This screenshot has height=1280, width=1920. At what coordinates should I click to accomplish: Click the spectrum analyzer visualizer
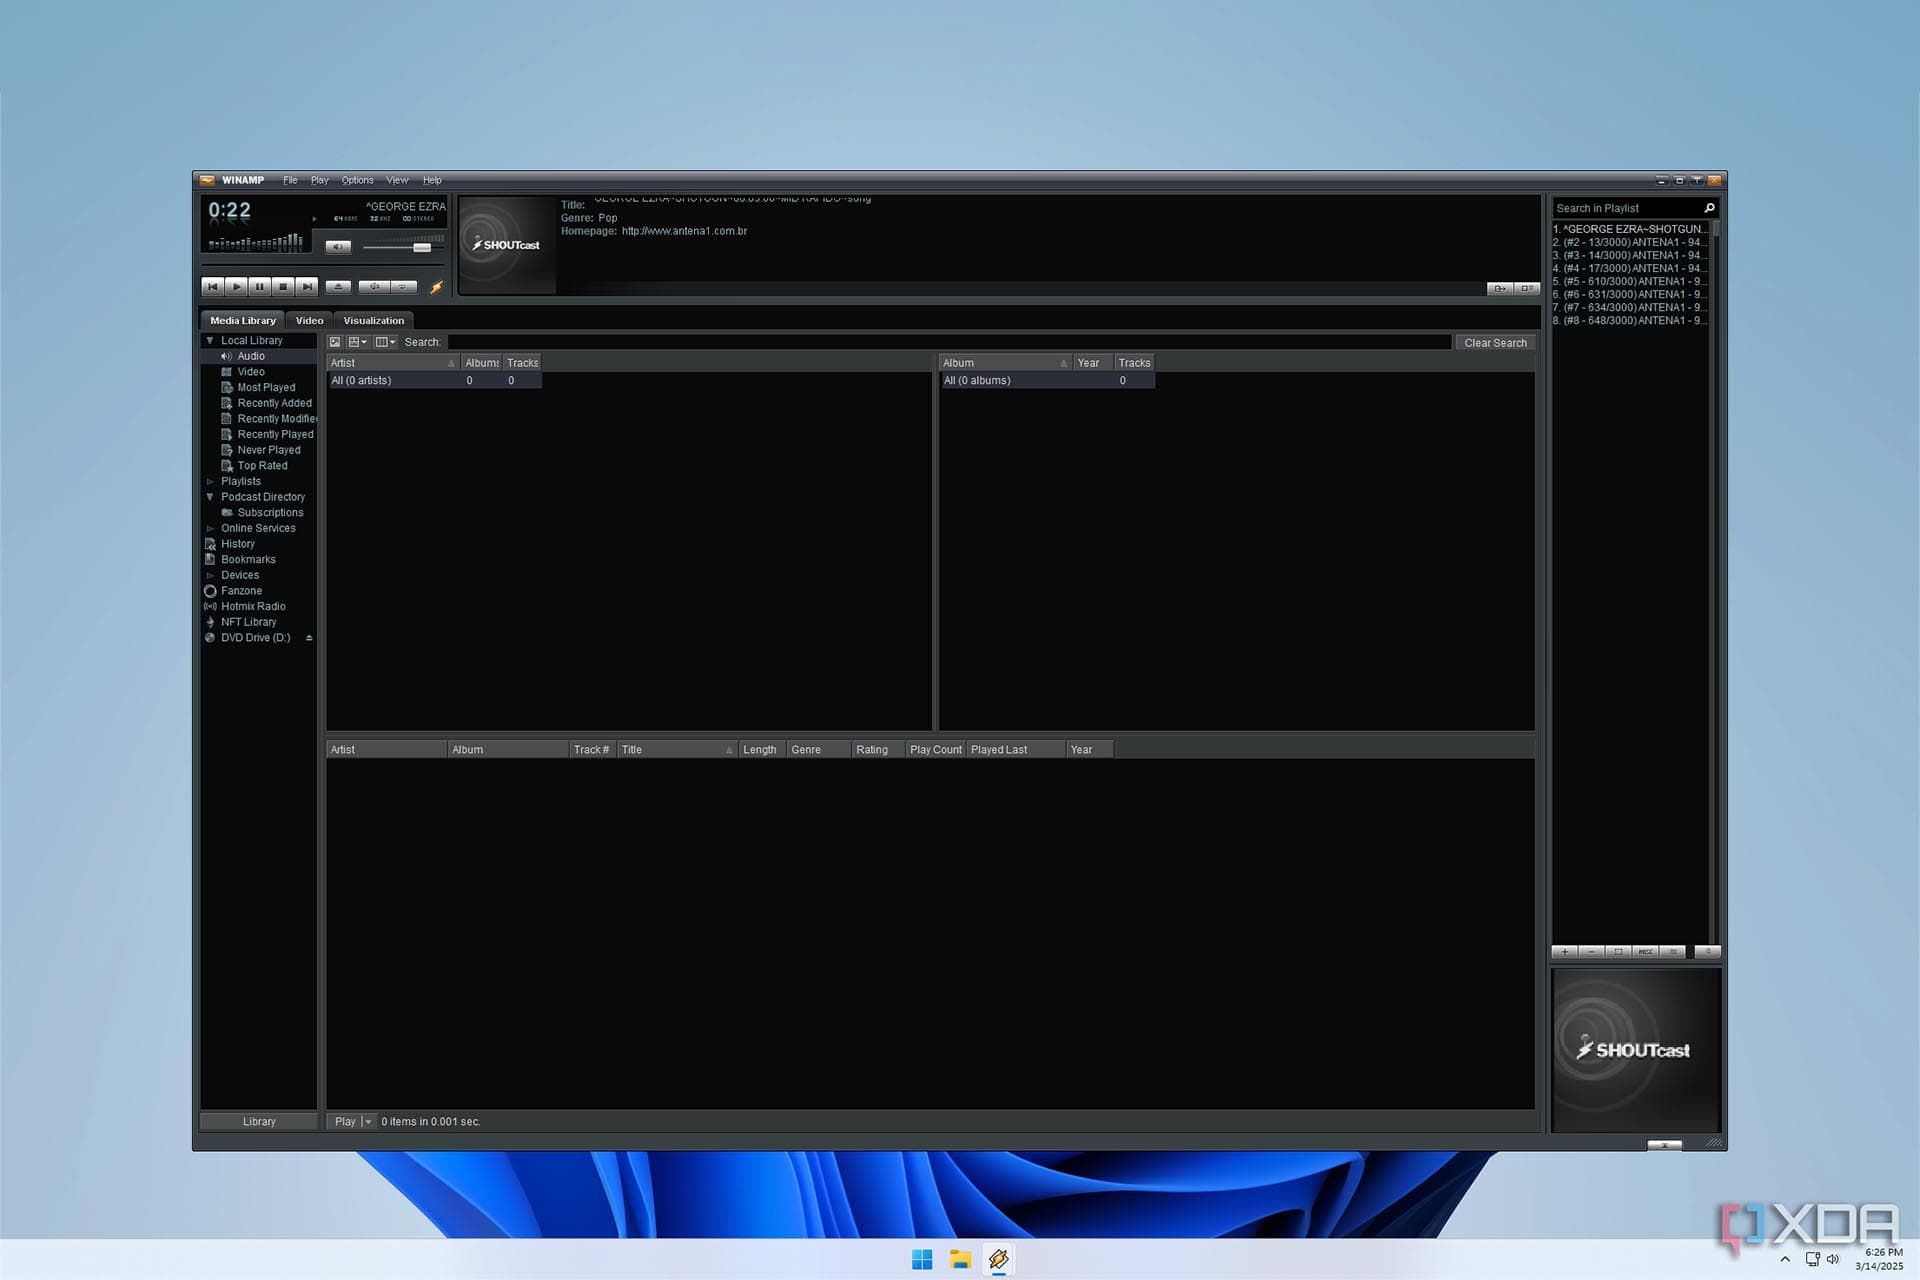point(256,241)
